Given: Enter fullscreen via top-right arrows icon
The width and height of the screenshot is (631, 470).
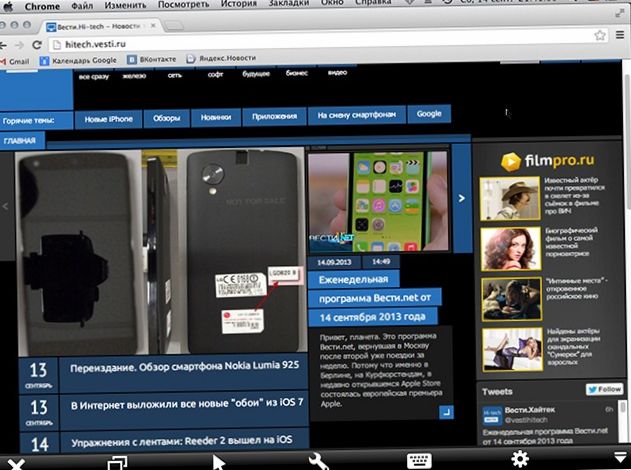Looking at the screenshot, I should (620, 13).
